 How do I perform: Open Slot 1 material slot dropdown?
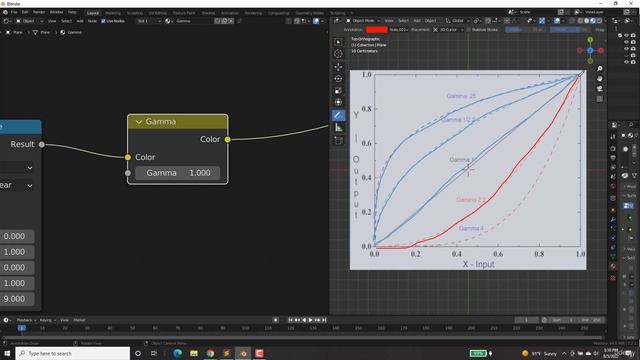(x=149, y=21)
